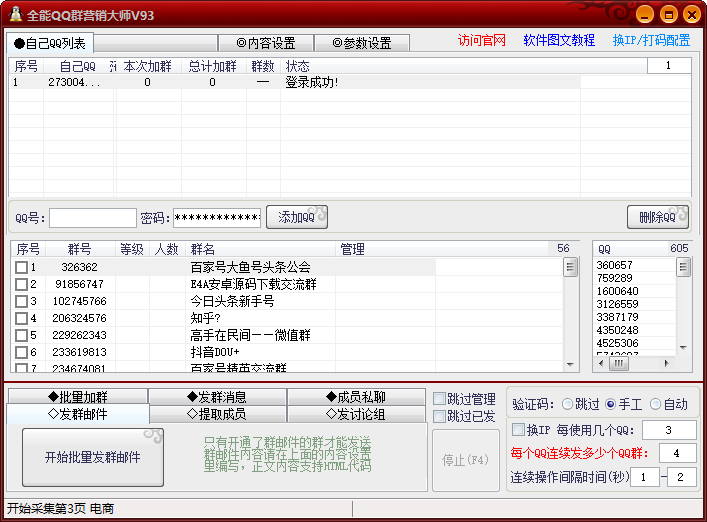
Task: Click the 自己QQ column header
Action: point(78,66)
